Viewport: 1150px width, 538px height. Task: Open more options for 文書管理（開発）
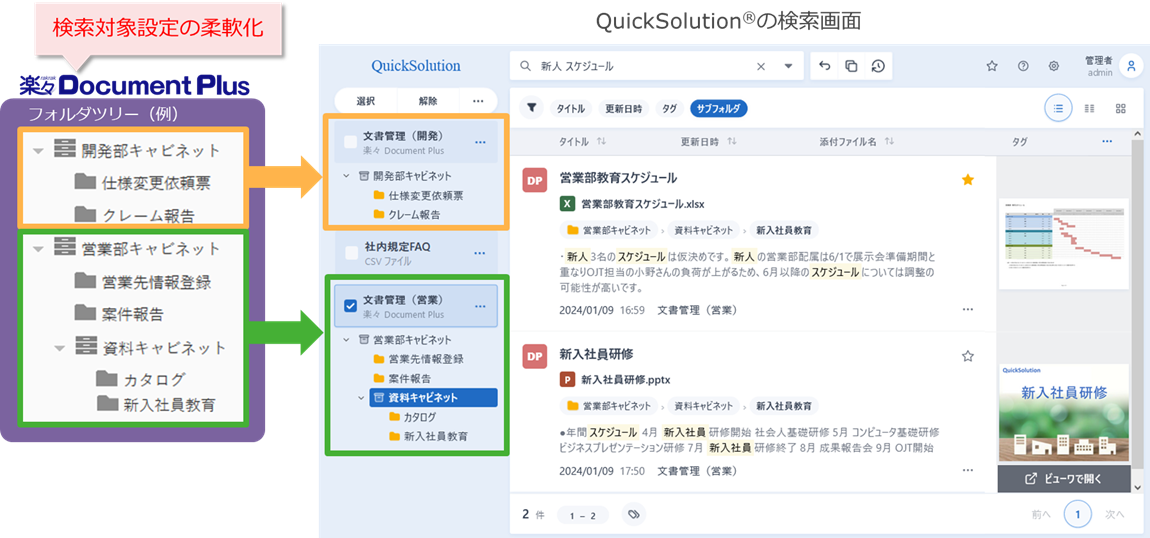click(x=480, y=142)
